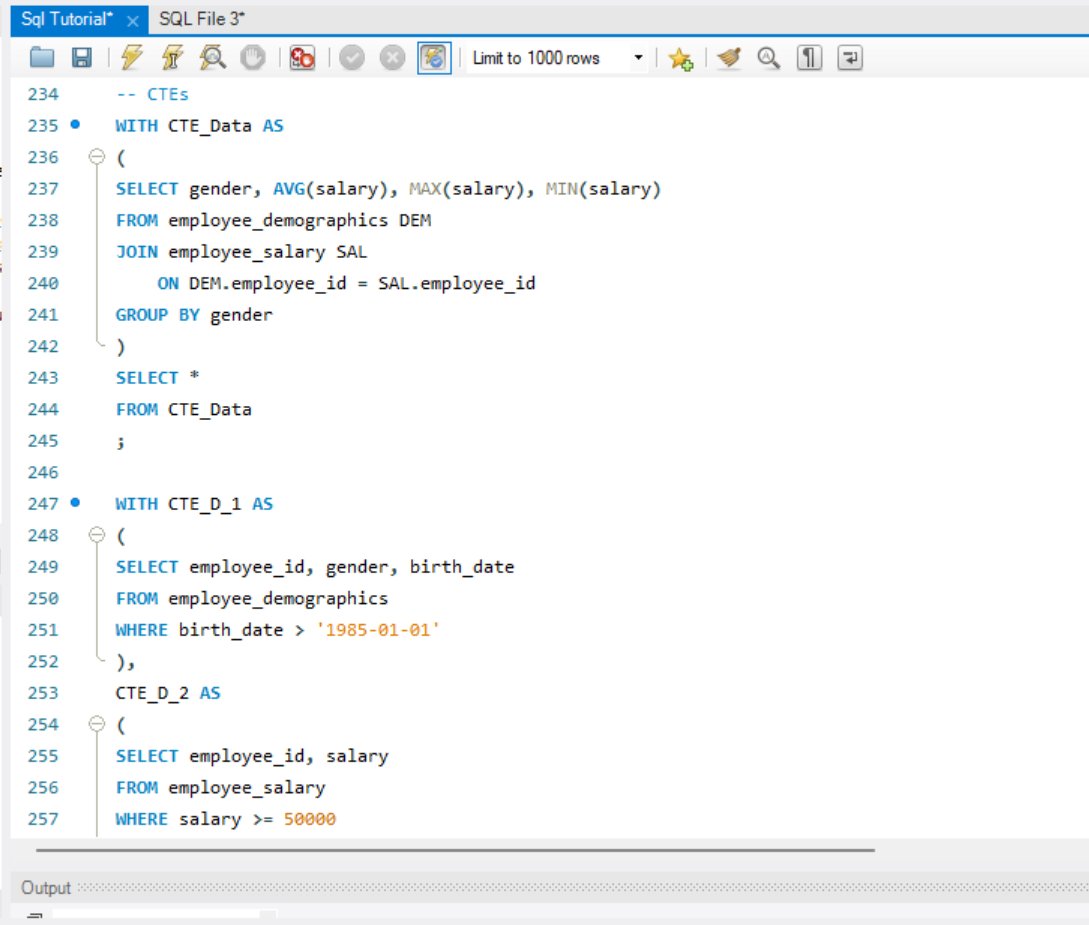Click the -- CTEs comment line
The width and height of the screenshot is (1089, 925).
152,94
